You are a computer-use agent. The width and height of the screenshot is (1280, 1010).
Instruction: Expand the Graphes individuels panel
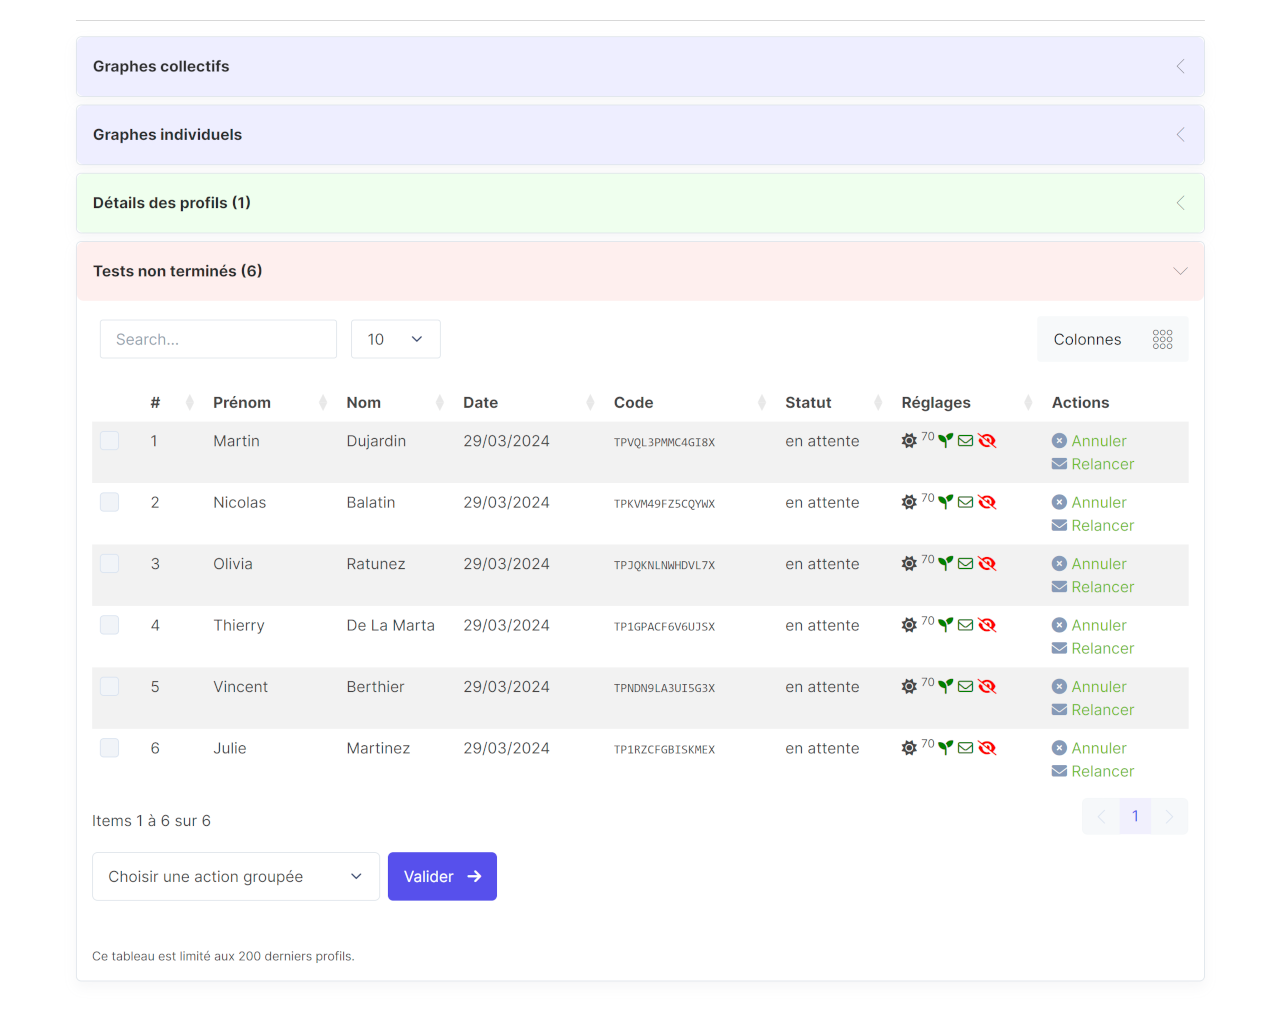640,135
